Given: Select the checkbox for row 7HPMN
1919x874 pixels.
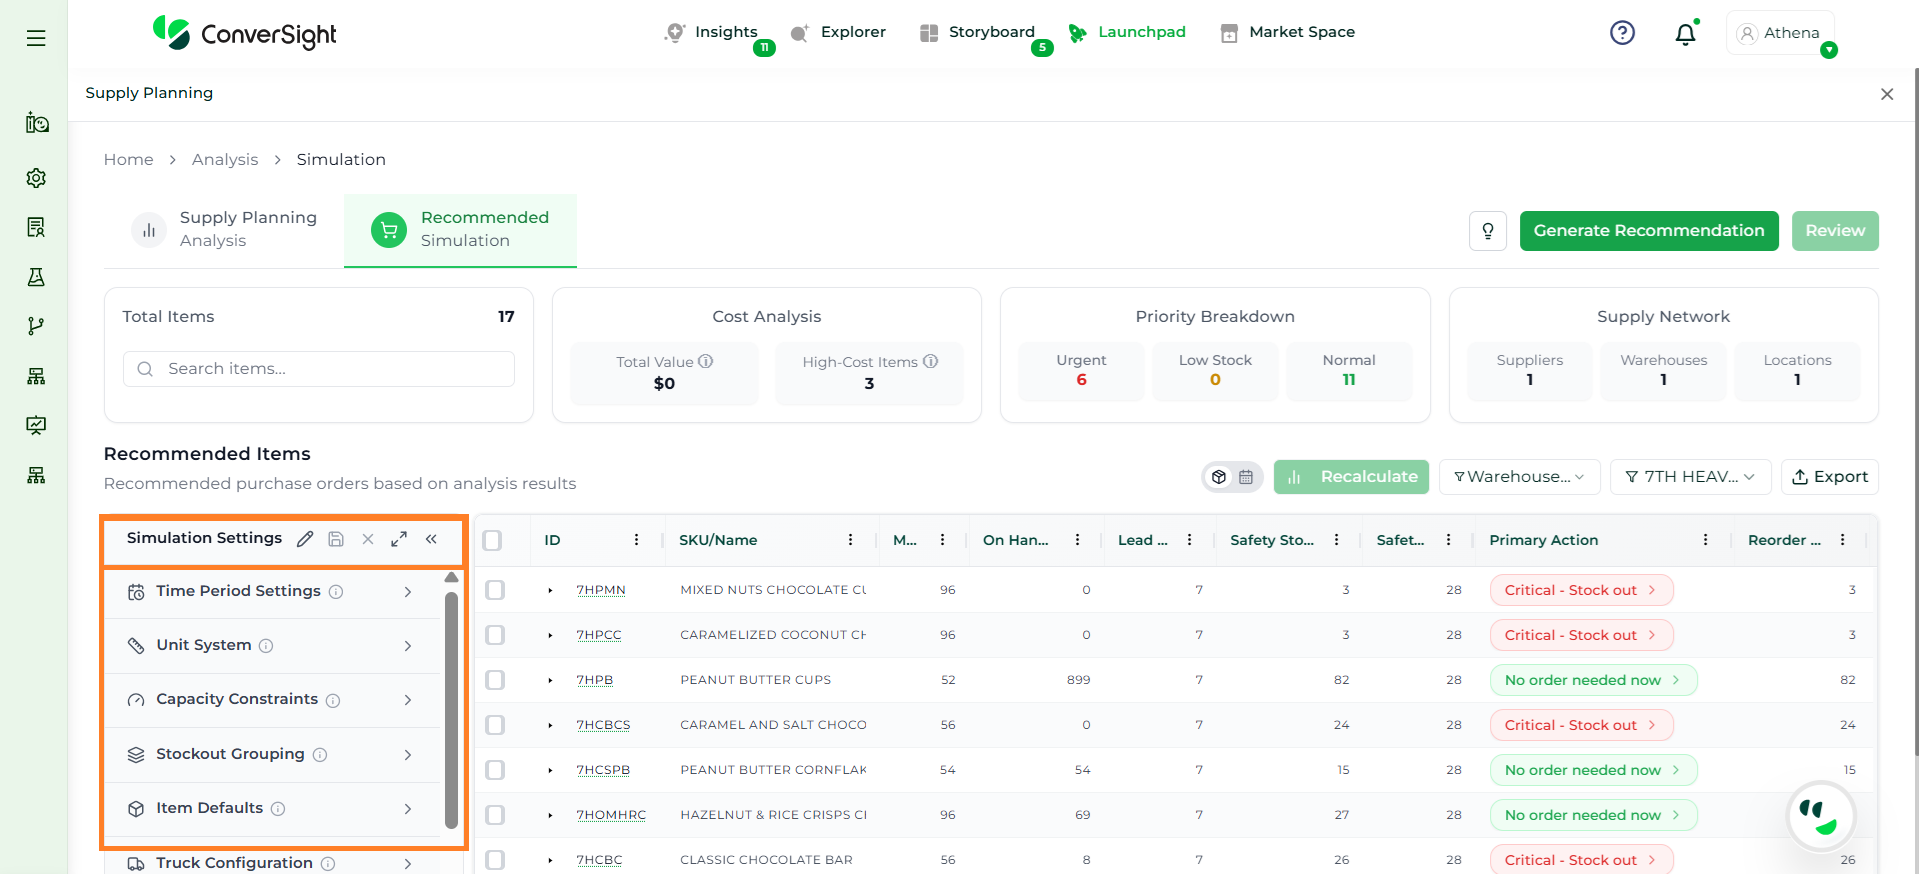Looking at the screenshot, I should coord(495,590).
